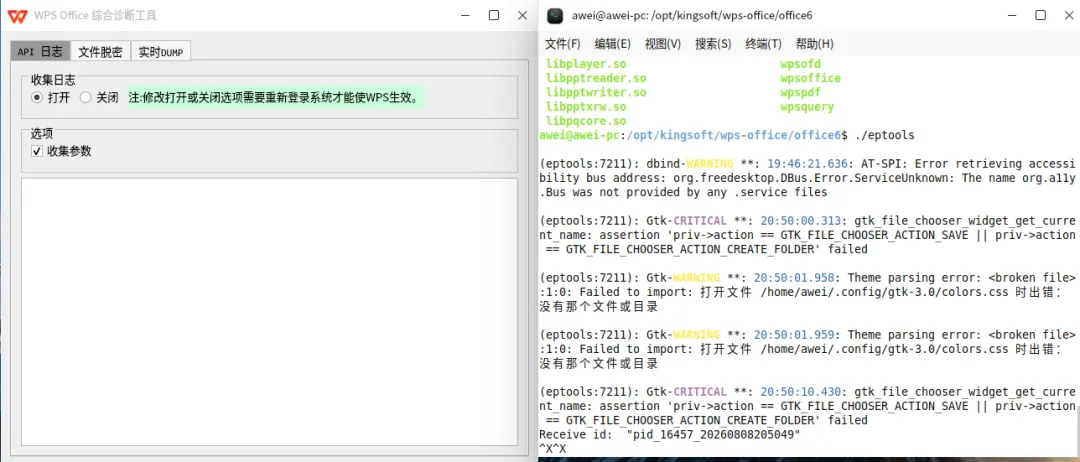Screen dimensions: 1080x462
Task: Open the 编辑(E) menu in terminal
Action: 612,44
